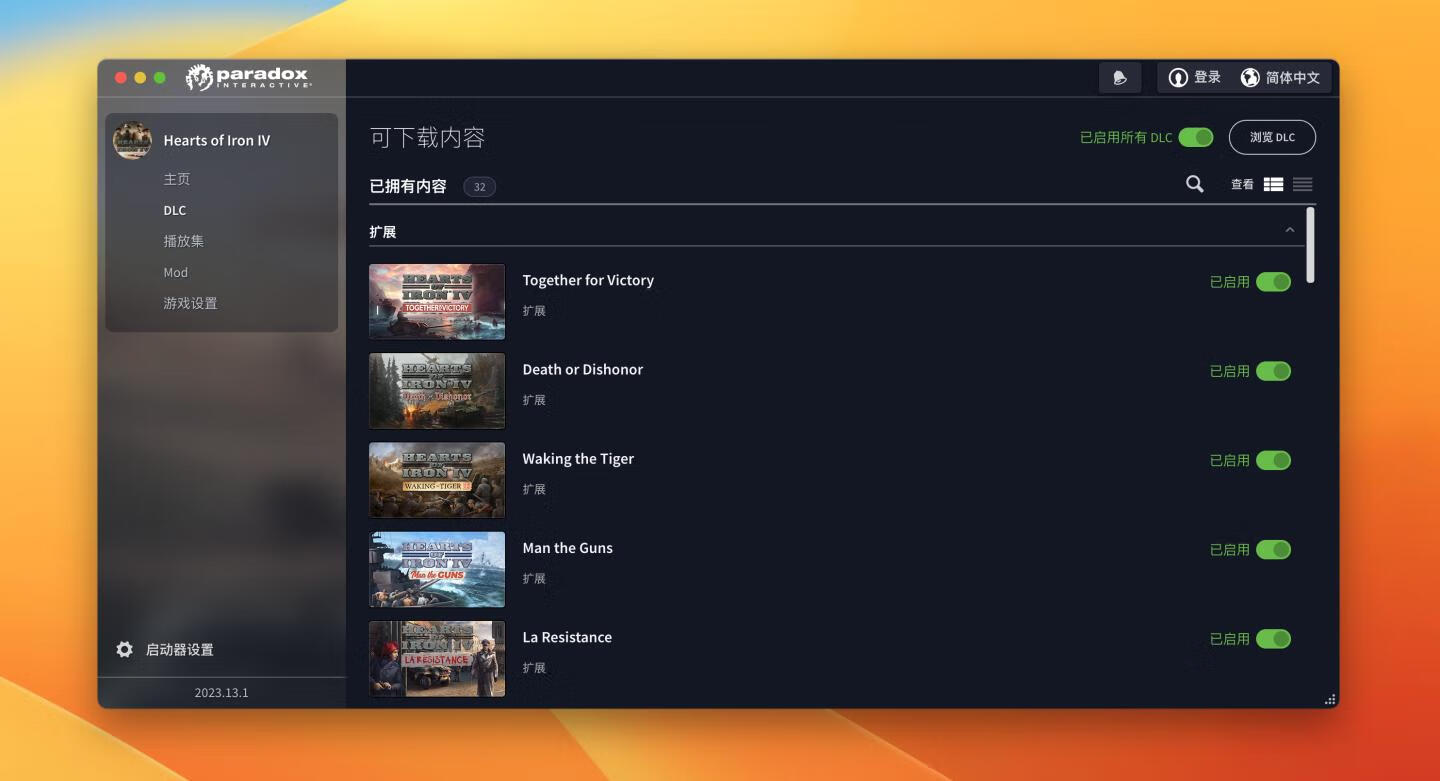
Task: Click the Hearts of Iron IV game title
Action: [217, 141]
